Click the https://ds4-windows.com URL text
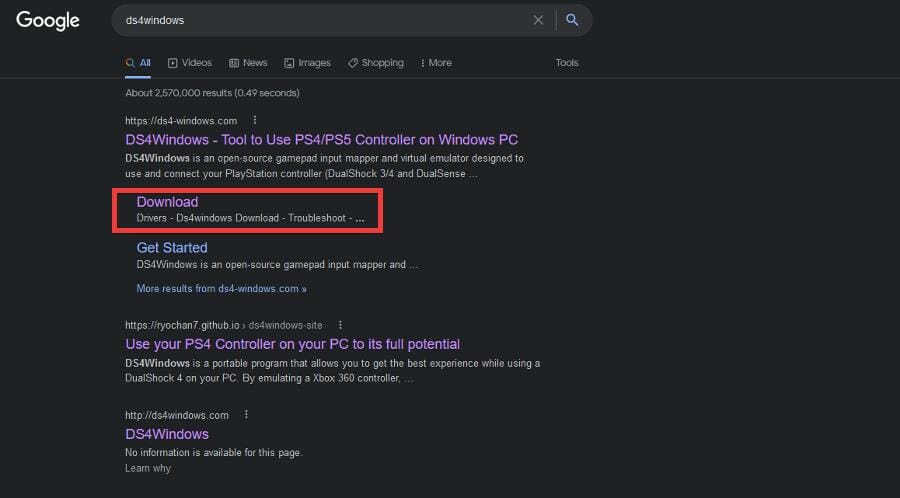This screenshot has height=498, width=900. tap(181, 120)
